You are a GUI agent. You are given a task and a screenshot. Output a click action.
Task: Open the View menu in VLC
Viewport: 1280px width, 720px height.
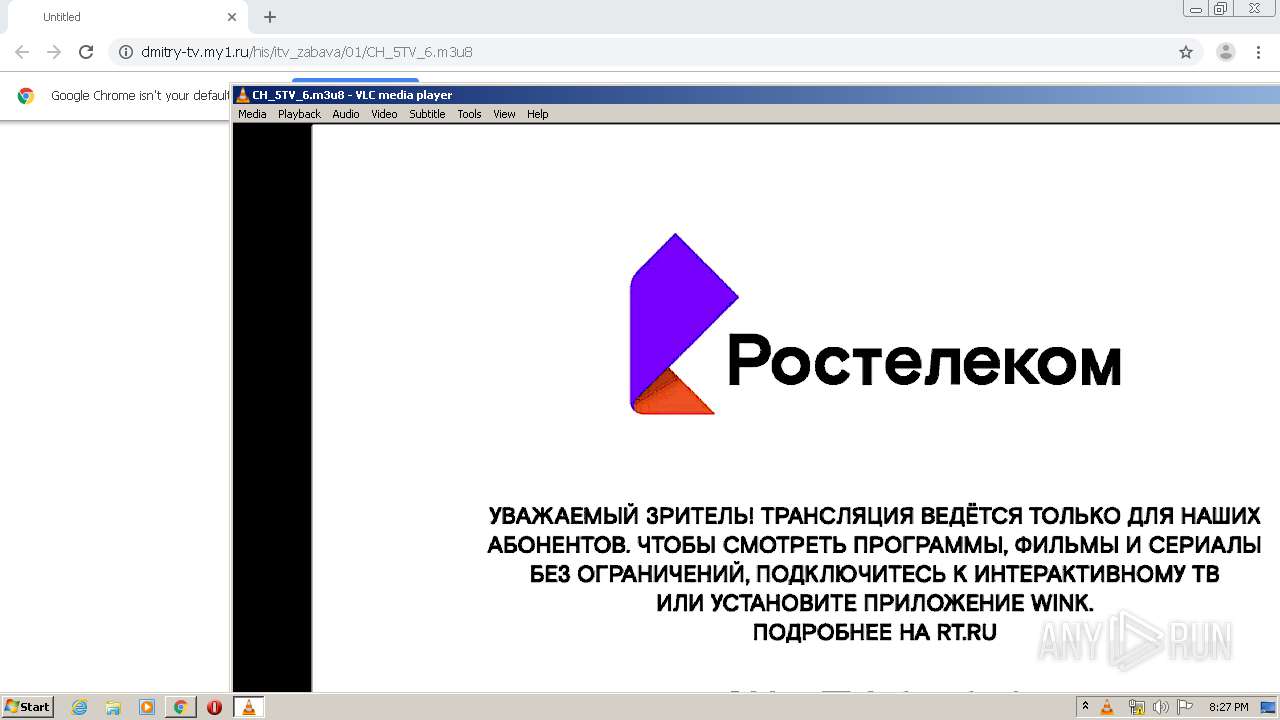coord(504,114)
